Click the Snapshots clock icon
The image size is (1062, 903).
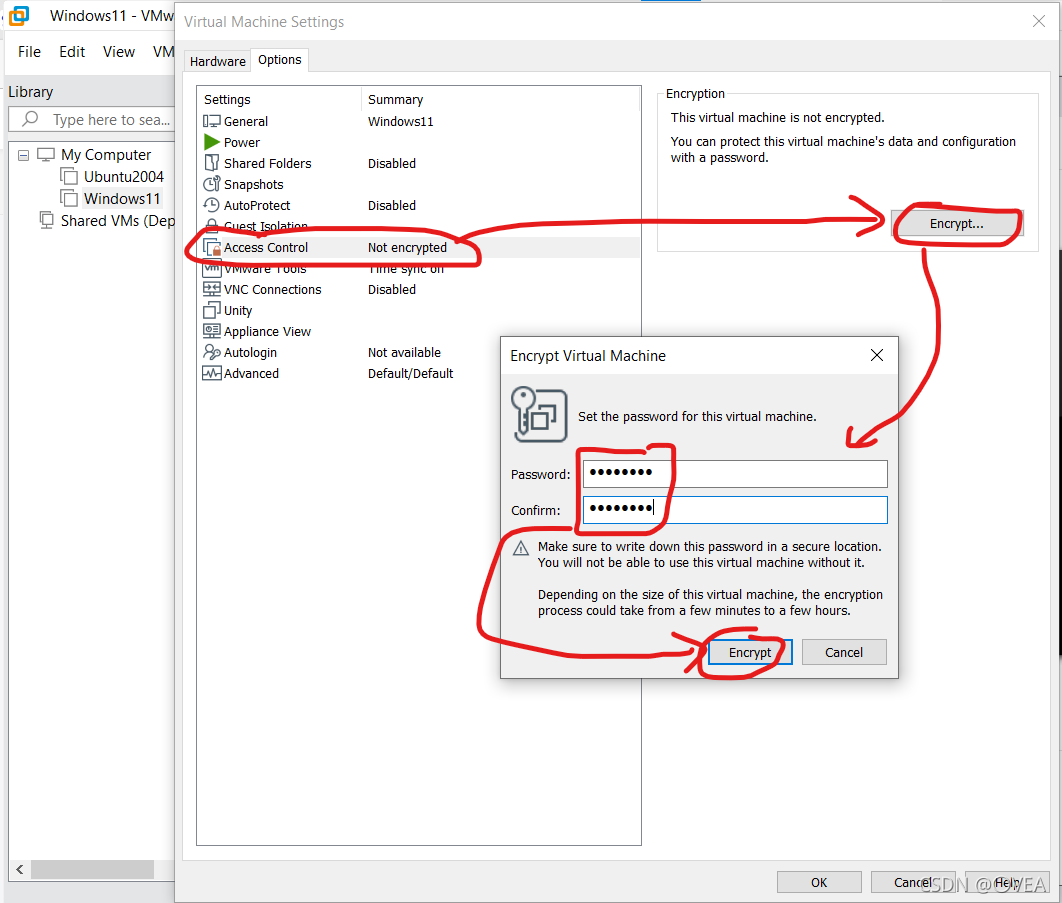pos(211,184)
